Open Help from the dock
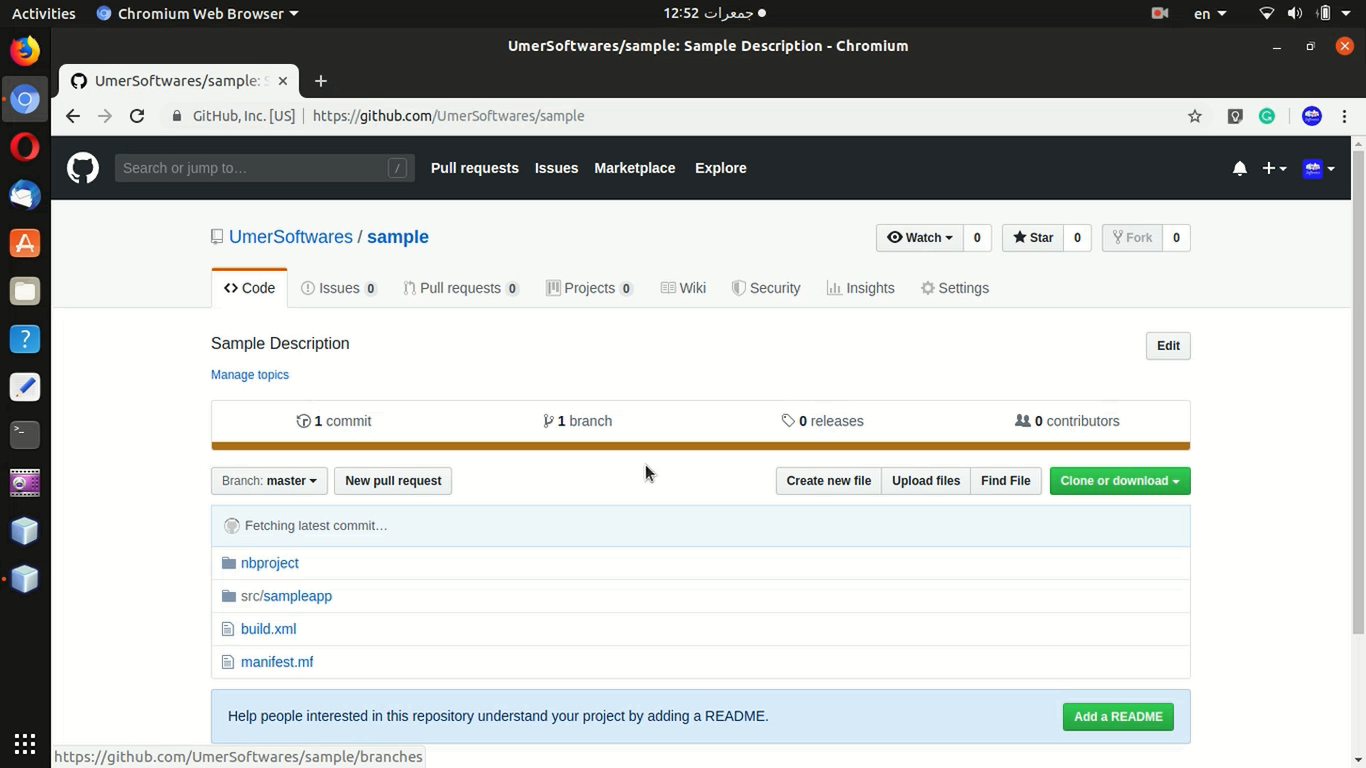Screen dimensions: 1366x768 pos(25,339)
